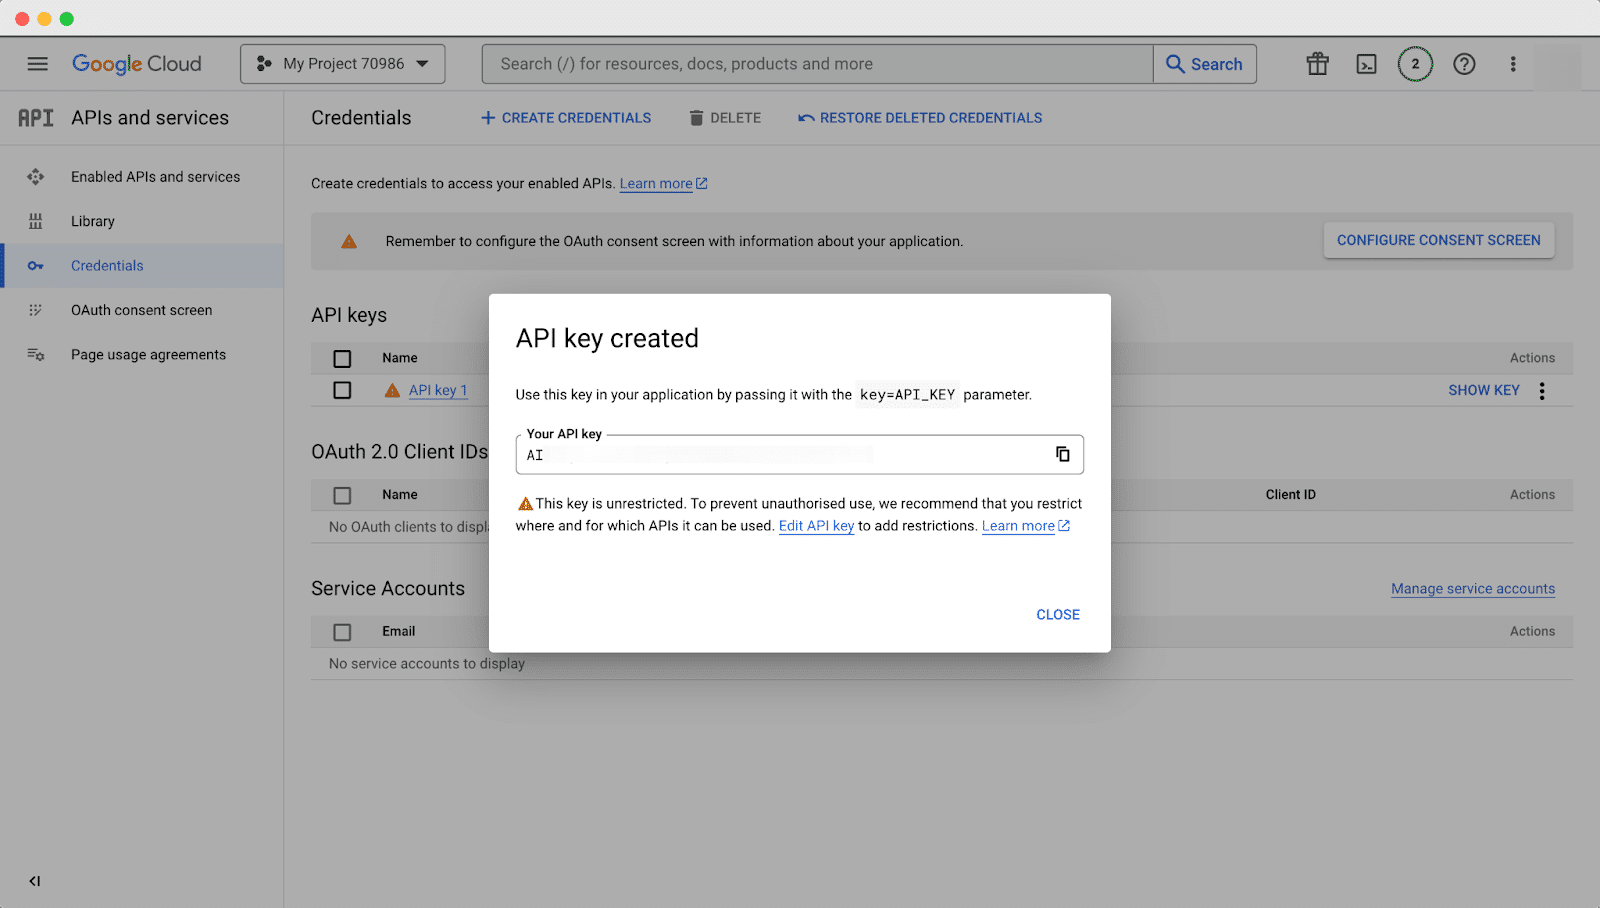The height and width of the screenshot is (908, 1600).
Task: Click the Delete credentials trash icon
Action: click(x=697, y=117)
